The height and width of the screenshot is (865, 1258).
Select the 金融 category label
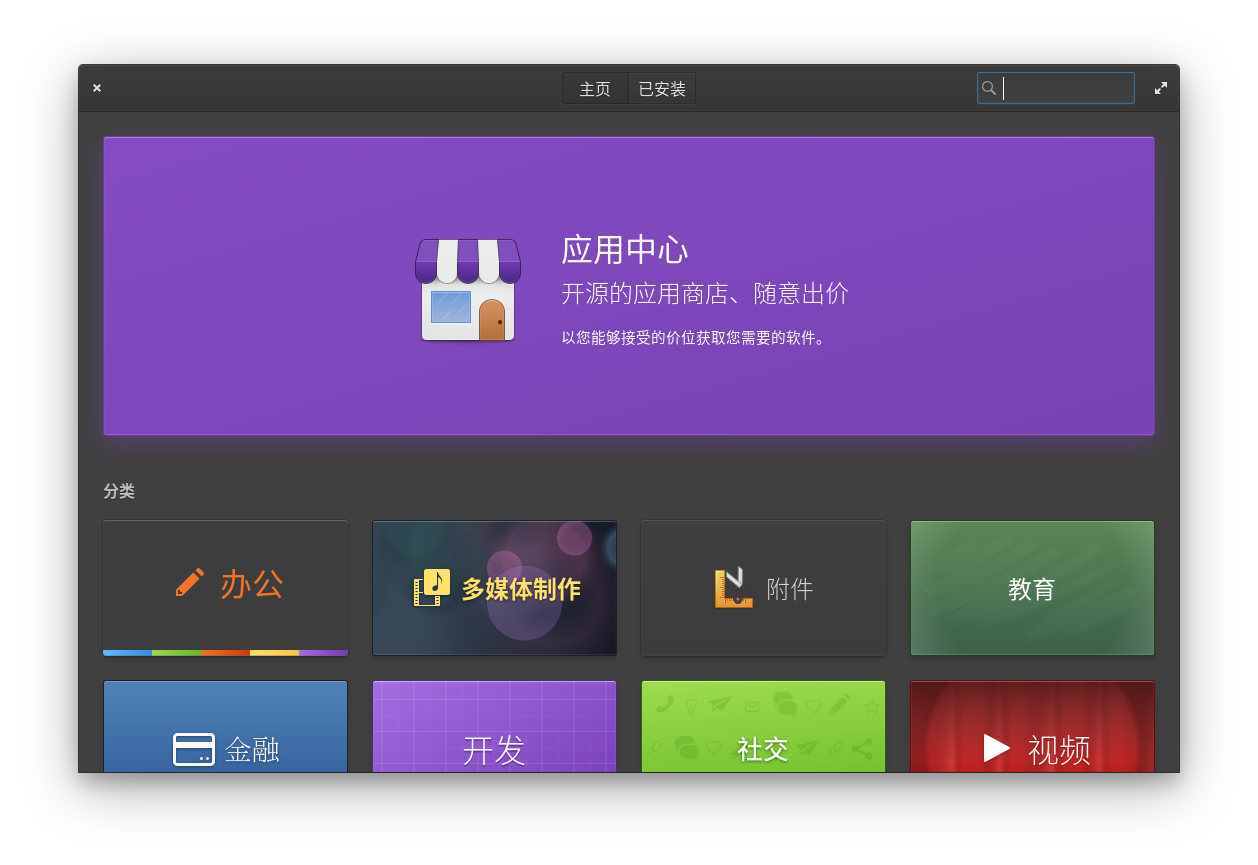tap(252, 749)
